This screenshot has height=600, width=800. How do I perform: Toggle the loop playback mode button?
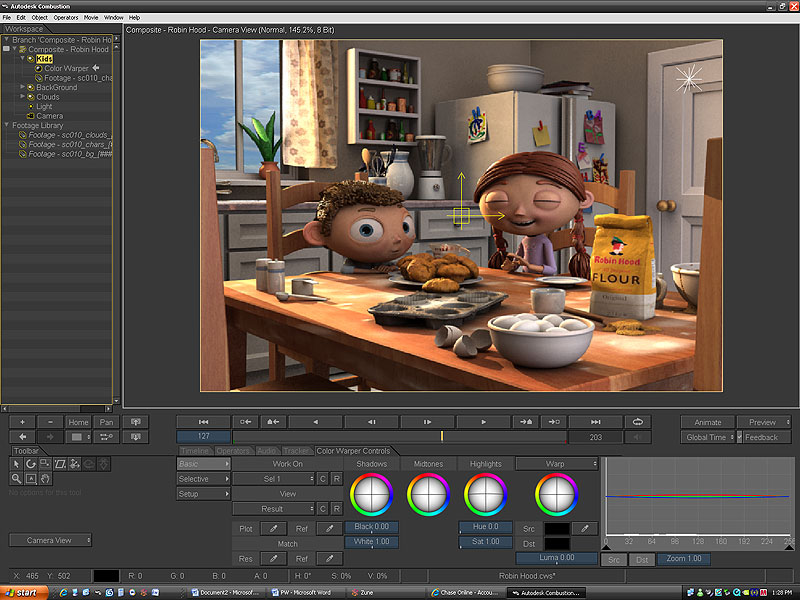pyautogui.click(x=638, y=422)
